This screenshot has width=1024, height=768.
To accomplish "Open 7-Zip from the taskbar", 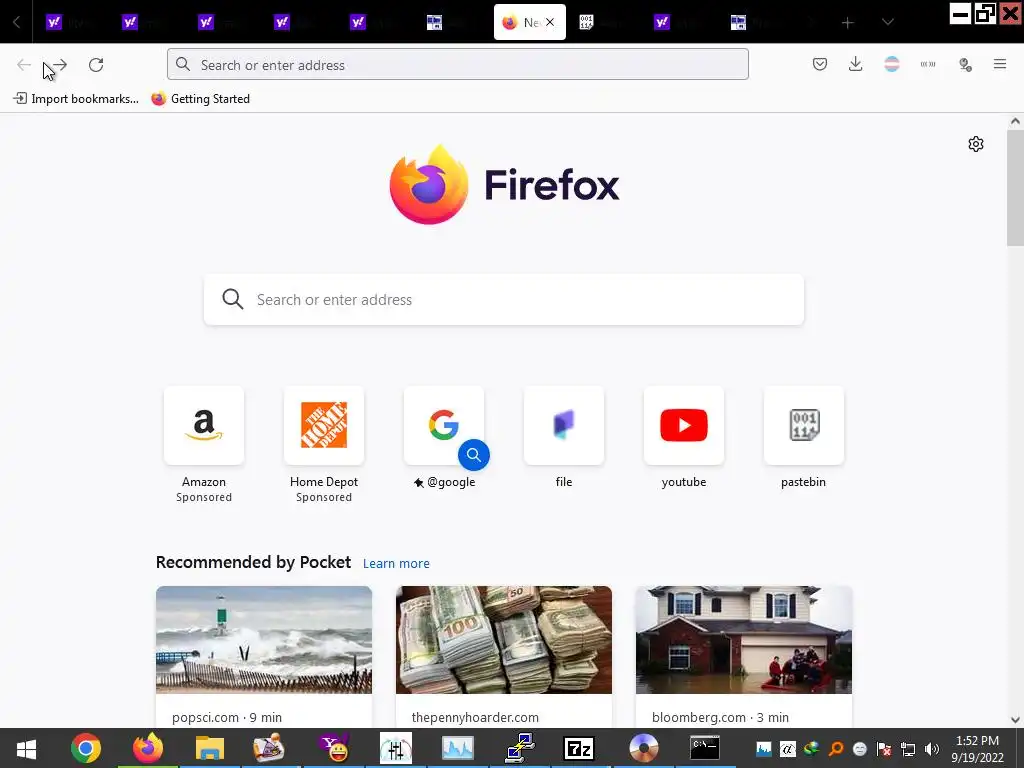I will coord(579,748).
